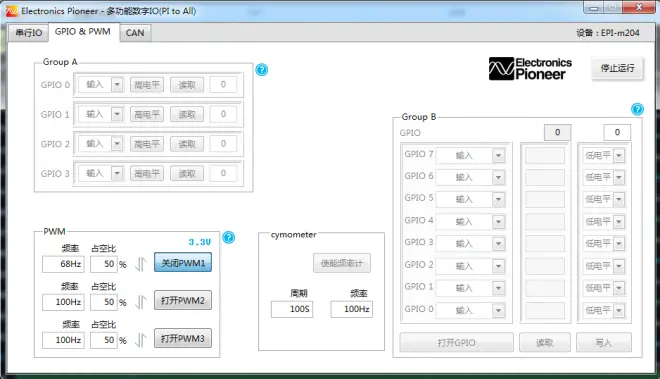
Task: Open Group B GPIO 7 direction dropdown
Action: pyautogui.click(x=498, y=155)
